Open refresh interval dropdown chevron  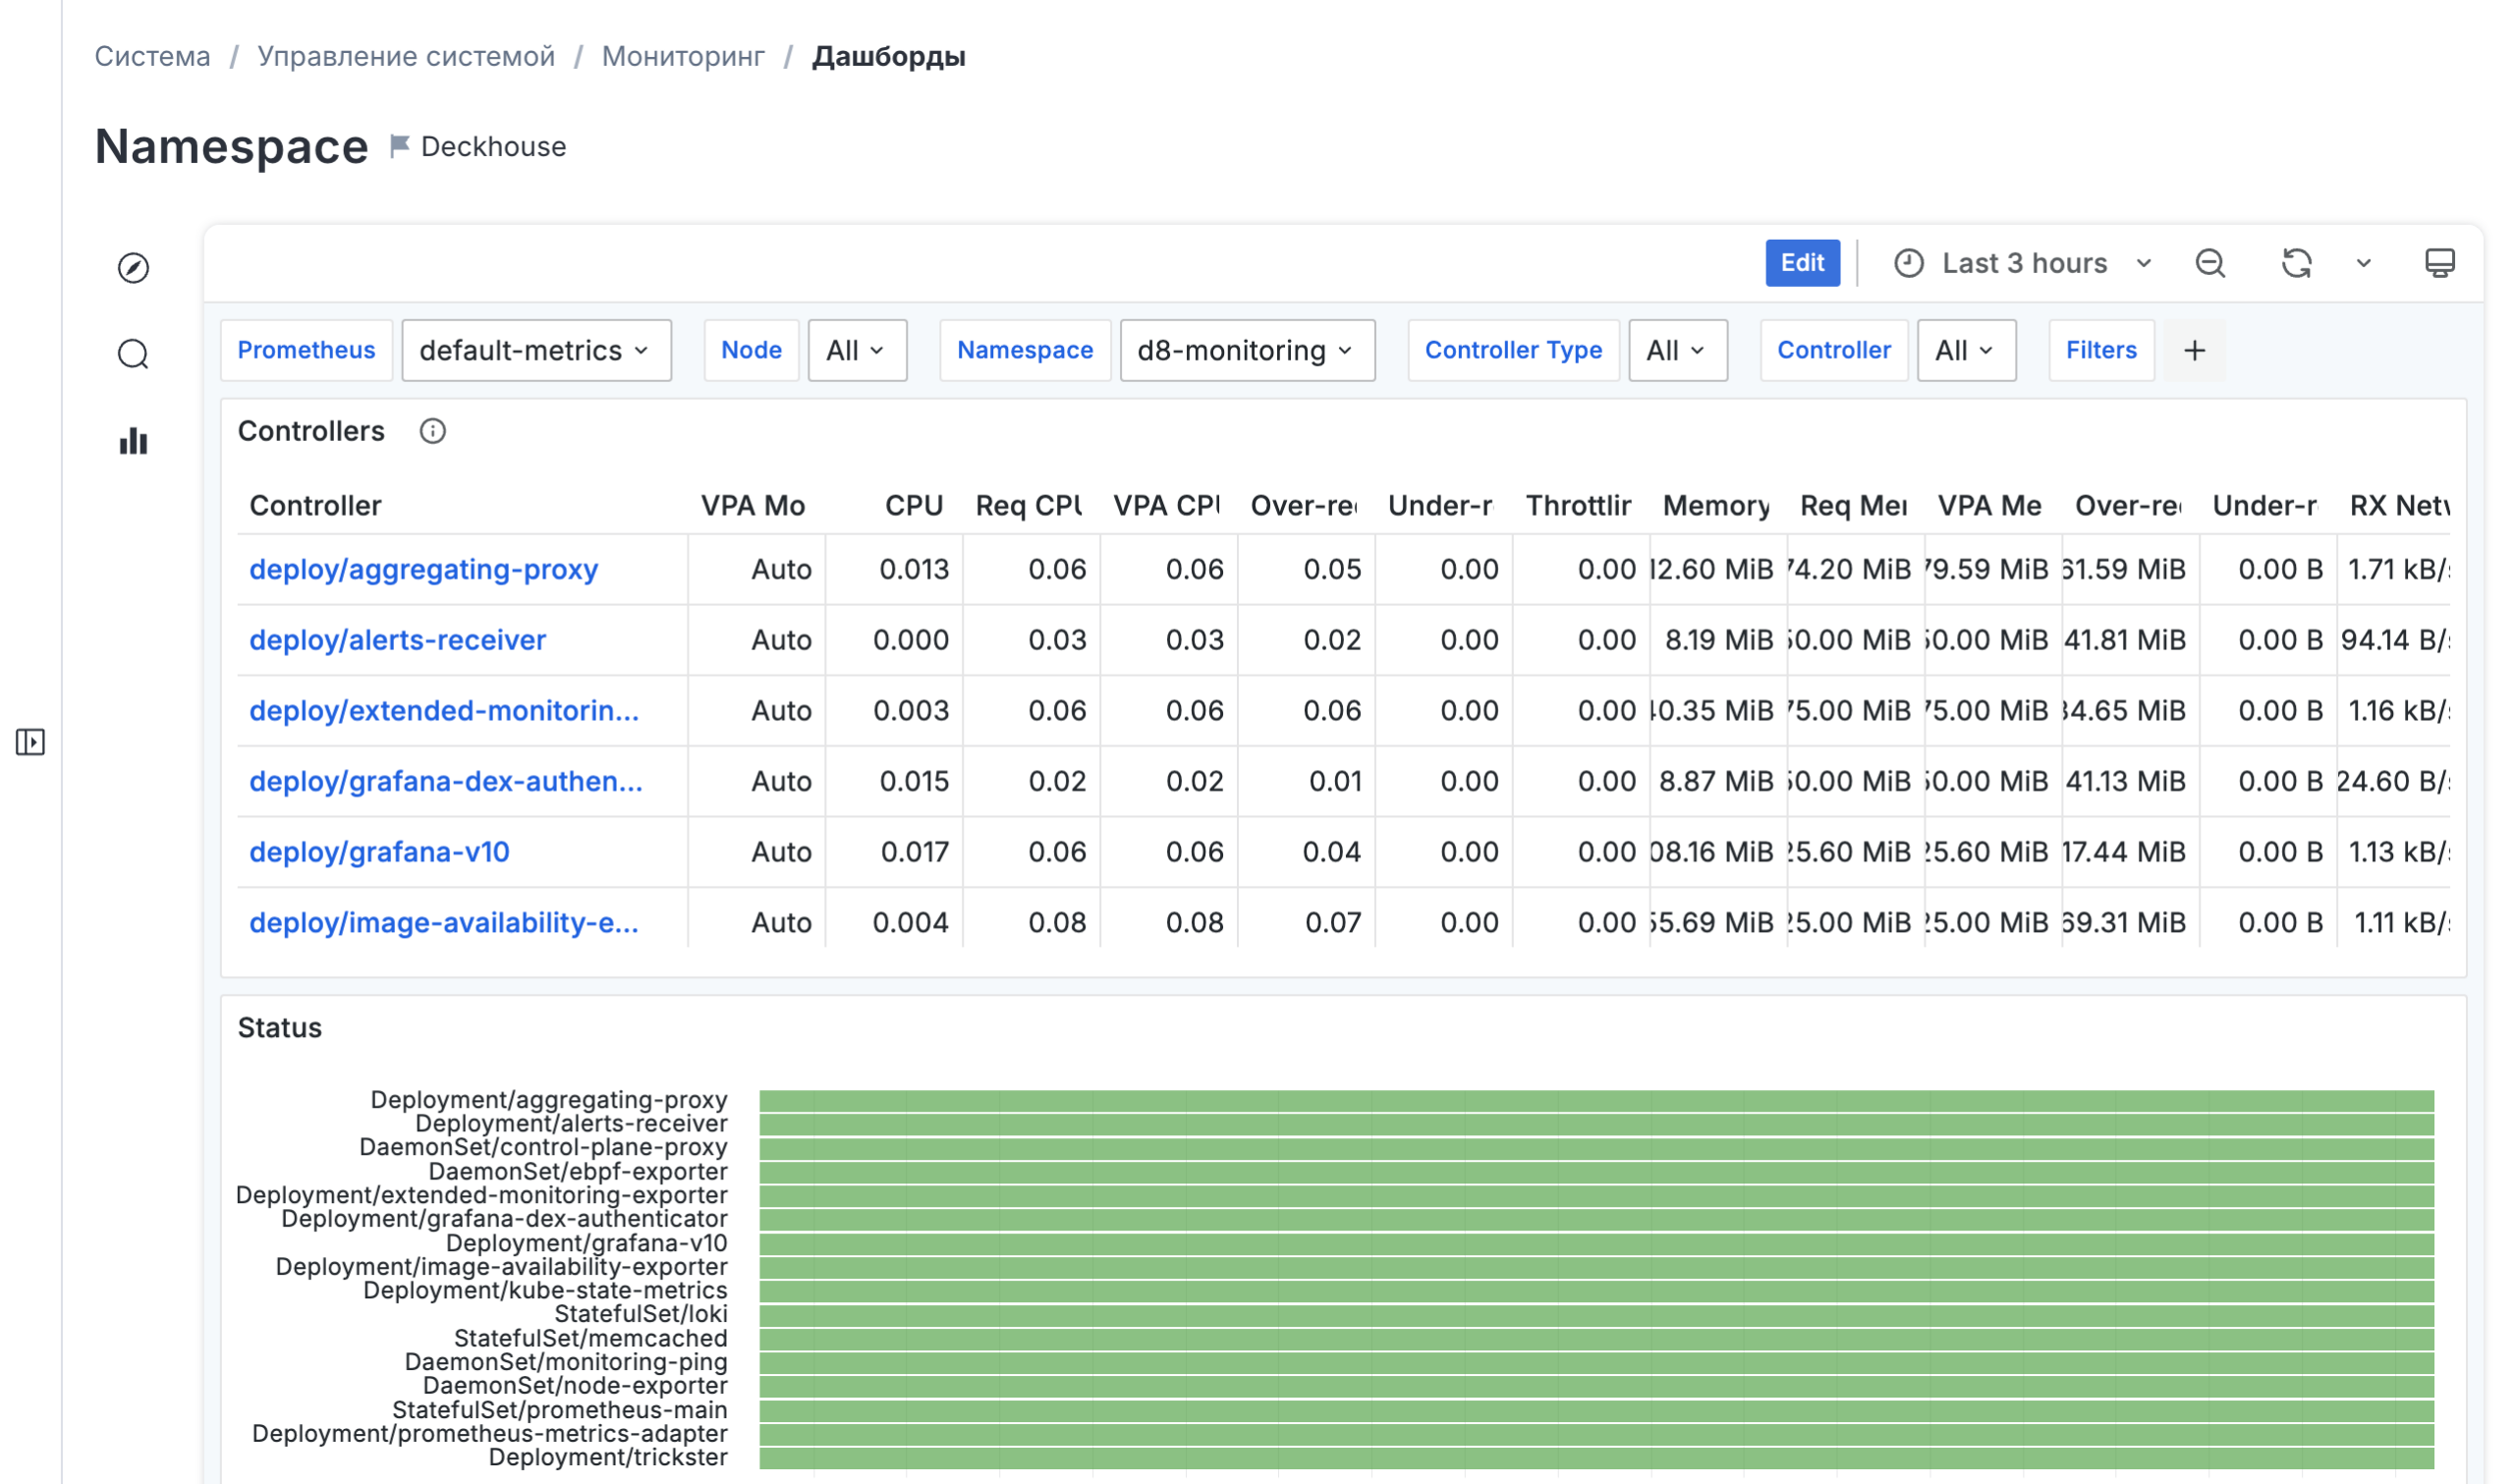[2363, 263]
